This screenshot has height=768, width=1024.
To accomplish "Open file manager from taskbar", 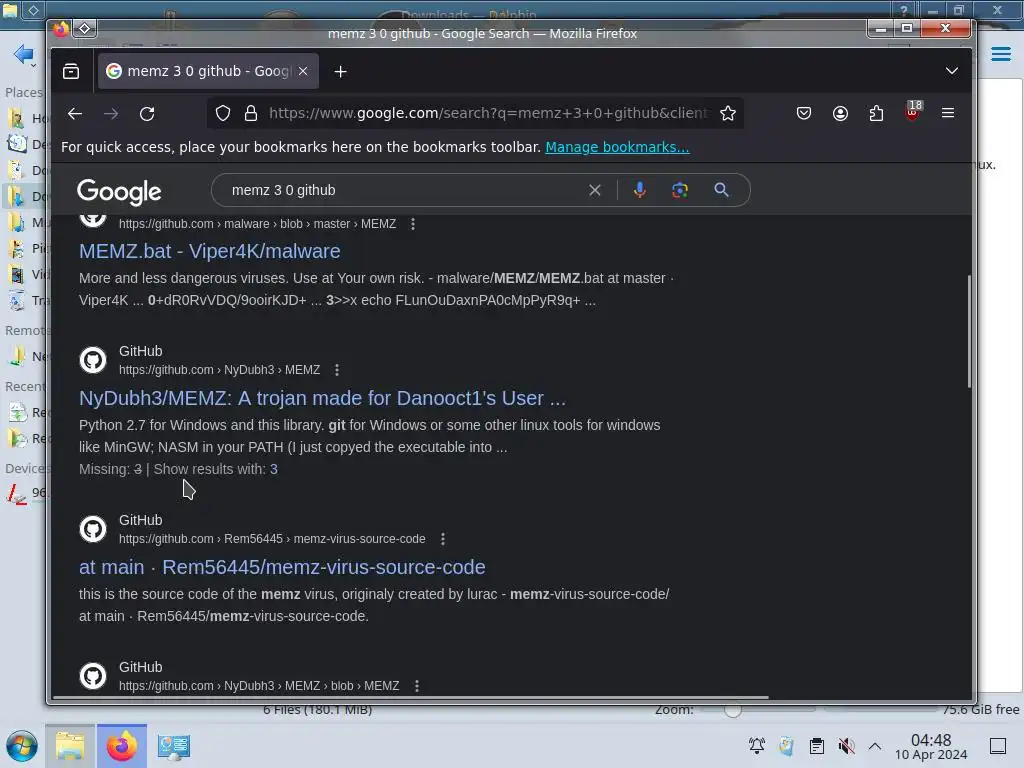I will [x=70, y=746].
